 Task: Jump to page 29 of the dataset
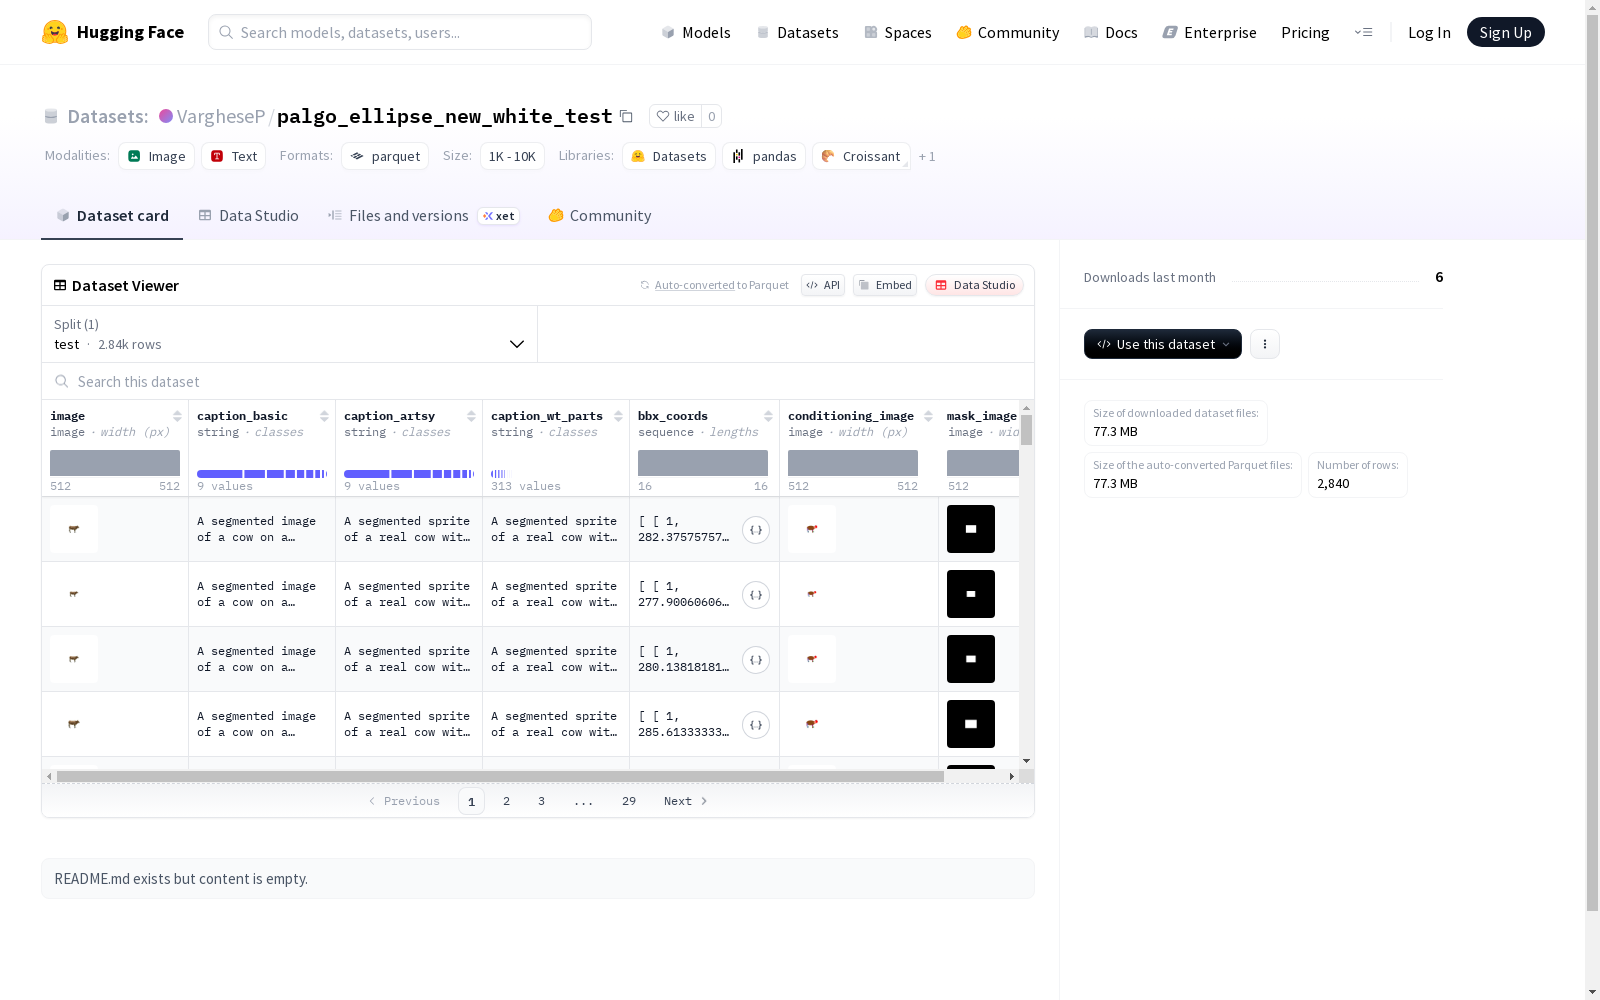click(629, 801)
